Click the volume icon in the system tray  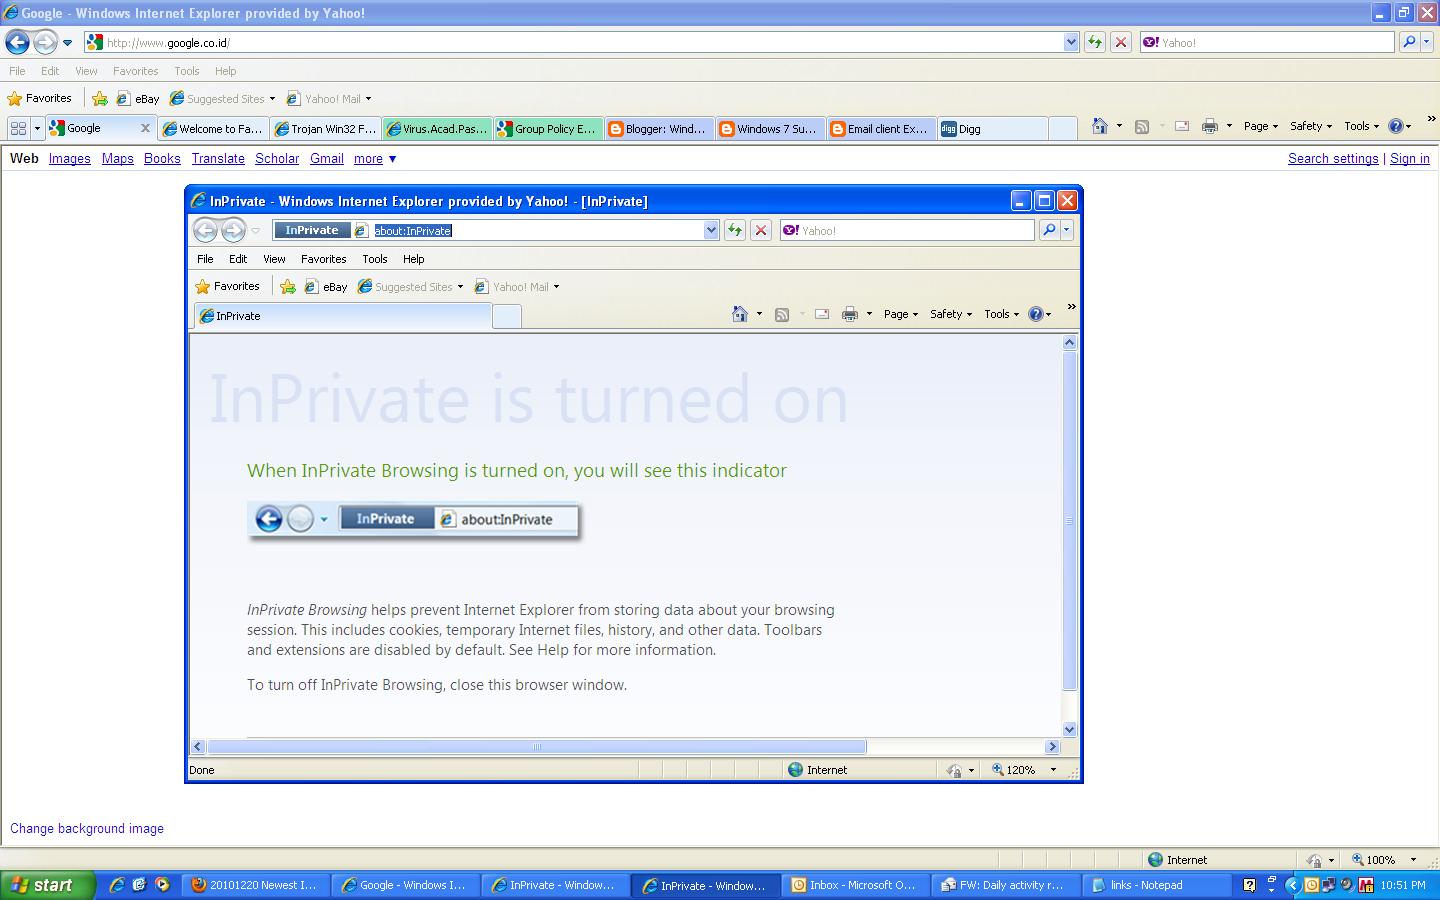(1347, 885)
